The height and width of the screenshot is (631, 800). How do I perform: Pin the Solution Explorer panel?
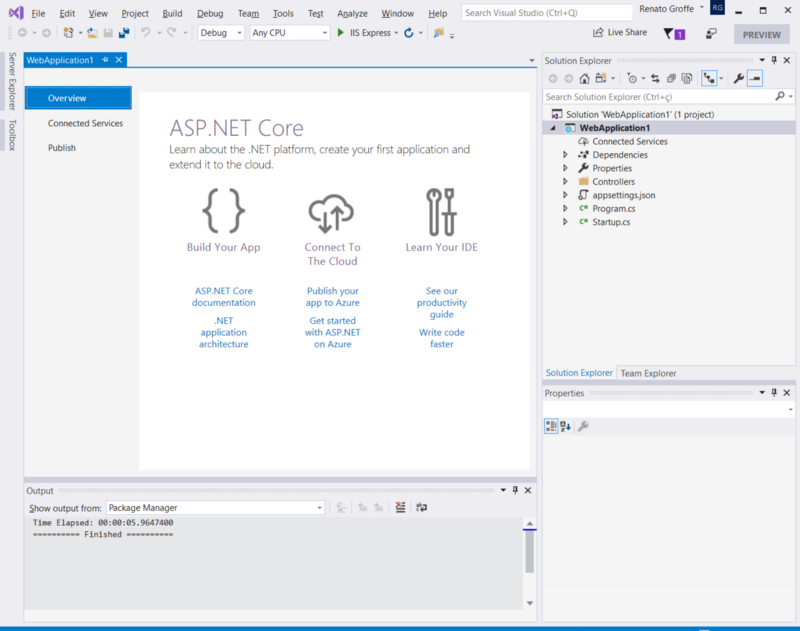coord(774,60)
